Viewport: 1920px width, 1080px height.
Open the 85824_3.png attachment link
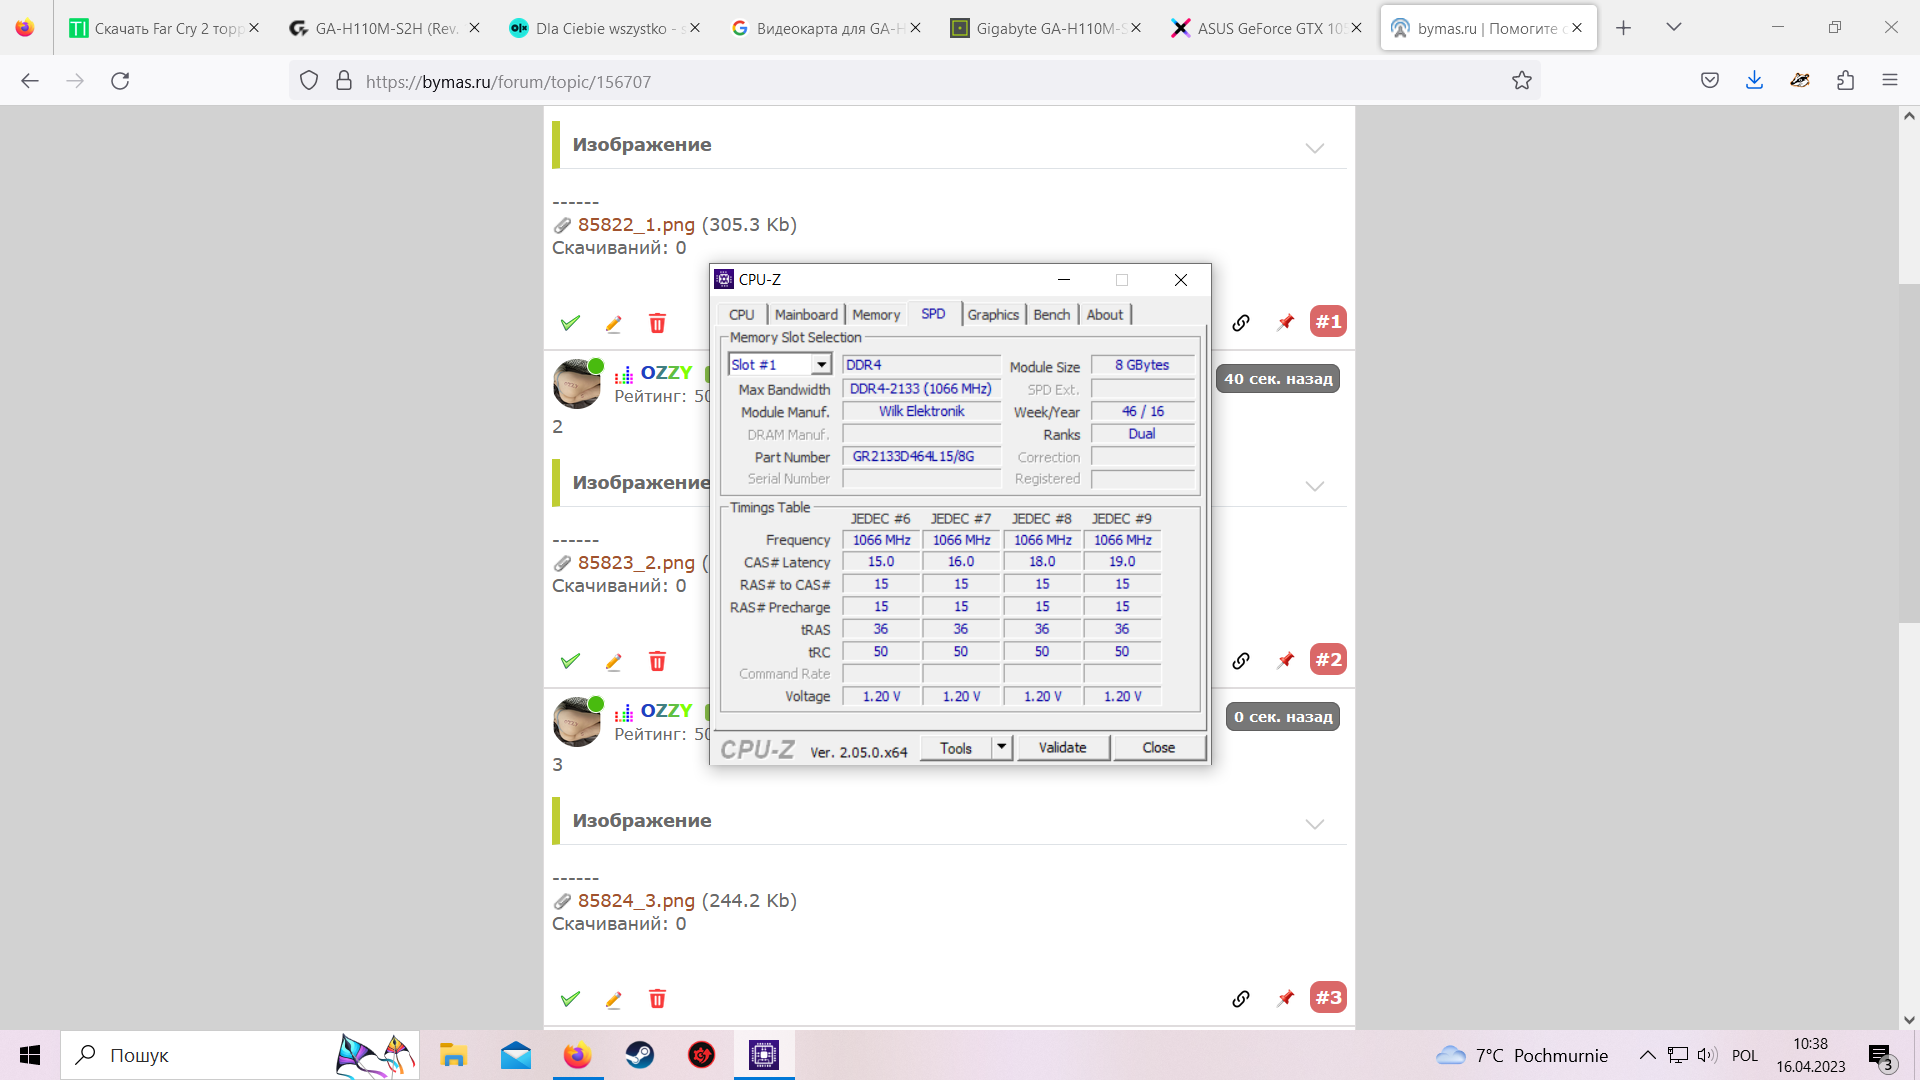pos(636,901)
